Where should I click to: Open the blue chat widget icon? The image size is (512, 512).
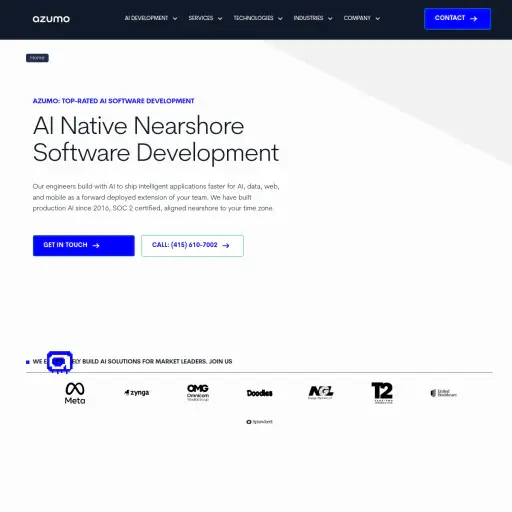pos(60,362)
